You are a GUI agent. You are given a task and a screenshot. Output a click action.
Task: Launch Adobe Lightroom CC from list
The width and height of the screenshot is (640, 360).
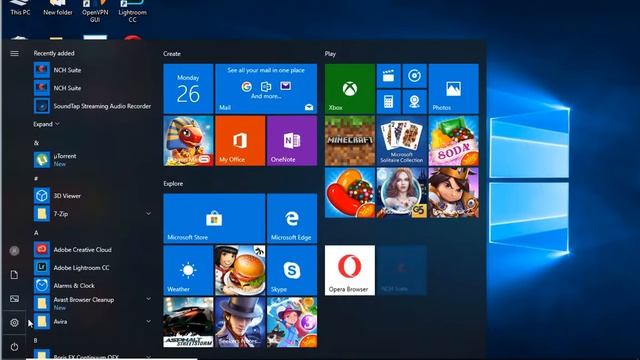click(x=93, y=267)
